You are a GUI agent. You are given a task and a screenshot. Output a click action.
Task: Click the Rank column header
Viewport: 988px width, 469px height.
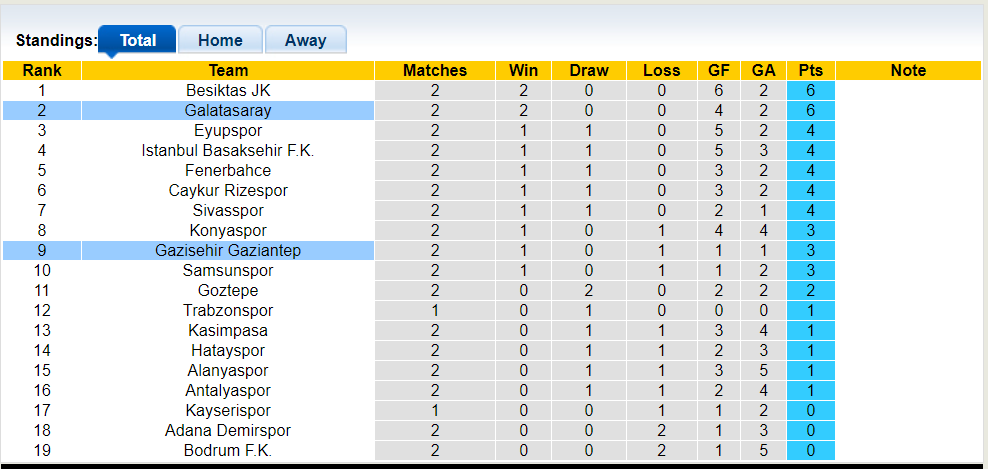42,70
